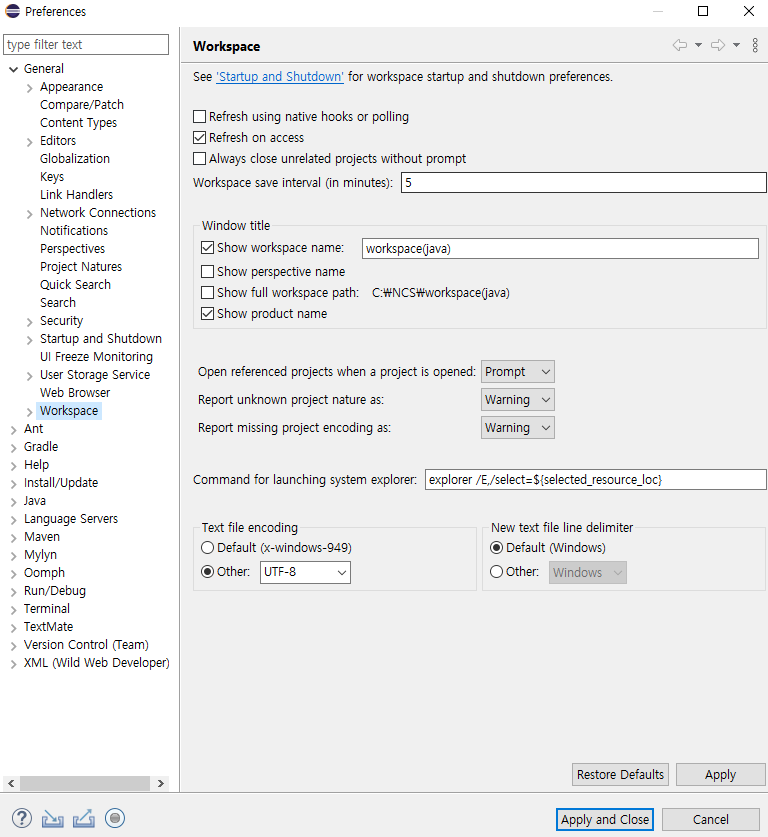This screenshot has width=768, height=837.
Task: Click the Cancel button
Action: (x=711, y=819)
